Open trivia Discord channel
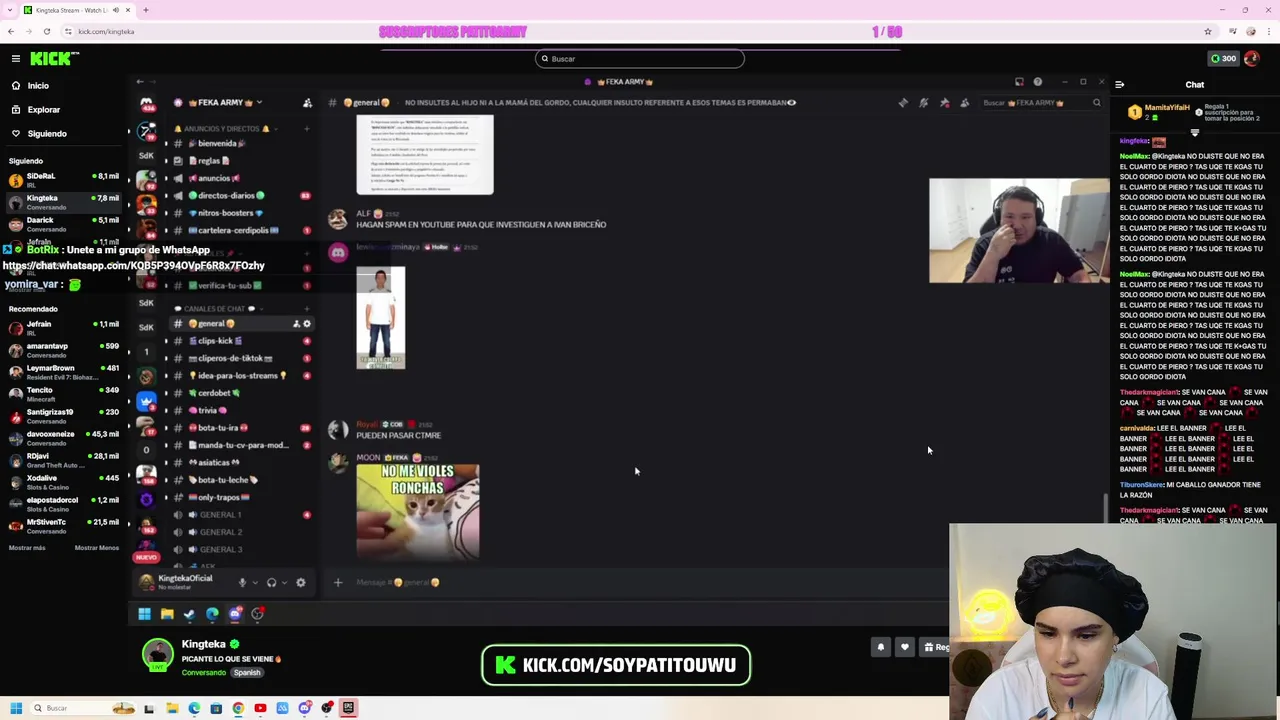Viewport: 1280px width, 720px height. 240,410
